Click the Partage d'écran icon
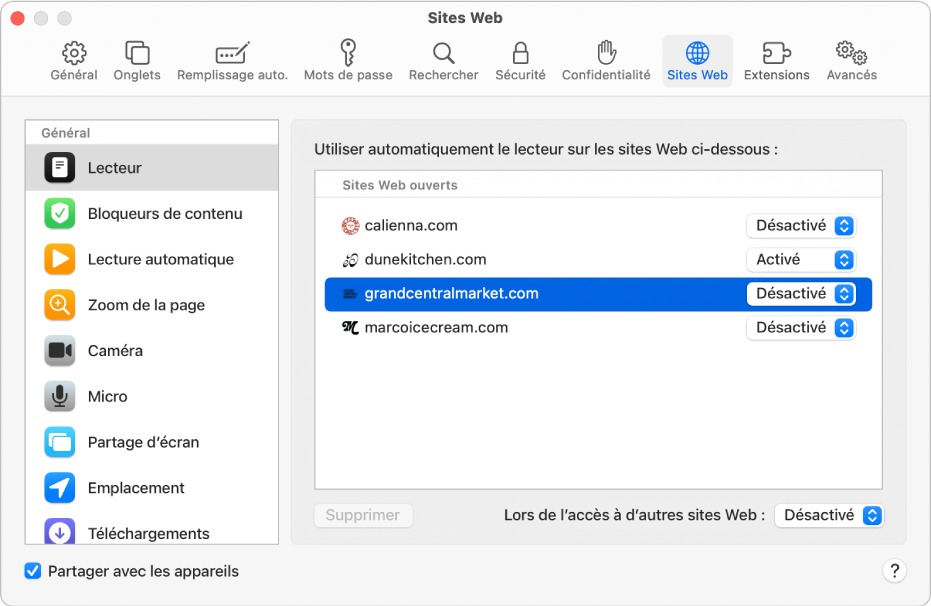The height and width of the screenshot is (606, 931). click(60, 442)
